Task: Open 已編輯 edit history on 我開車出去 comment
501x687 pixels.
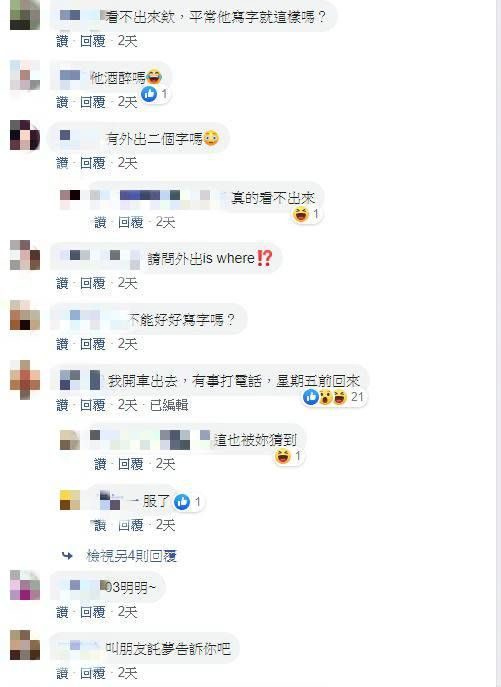Action: coord(169,405)
